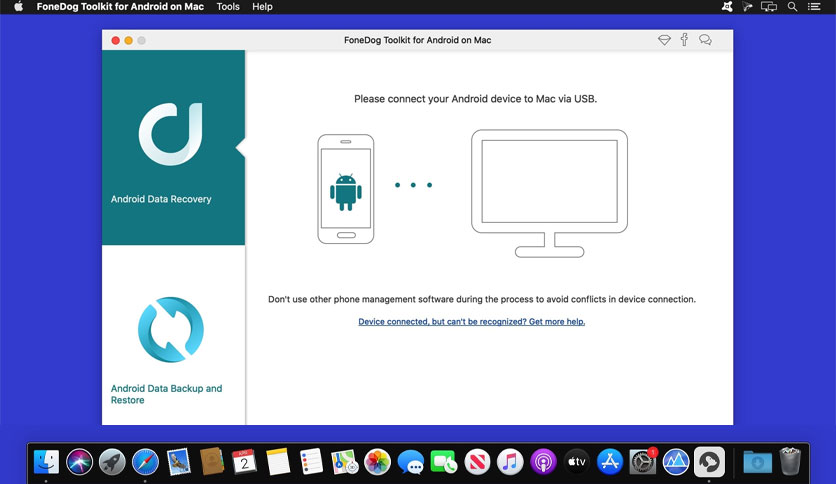The image size is (836, 484).
Task: Open the feedback chat bubbles icon
Action: pyautogui.click(x=705, y=40)
